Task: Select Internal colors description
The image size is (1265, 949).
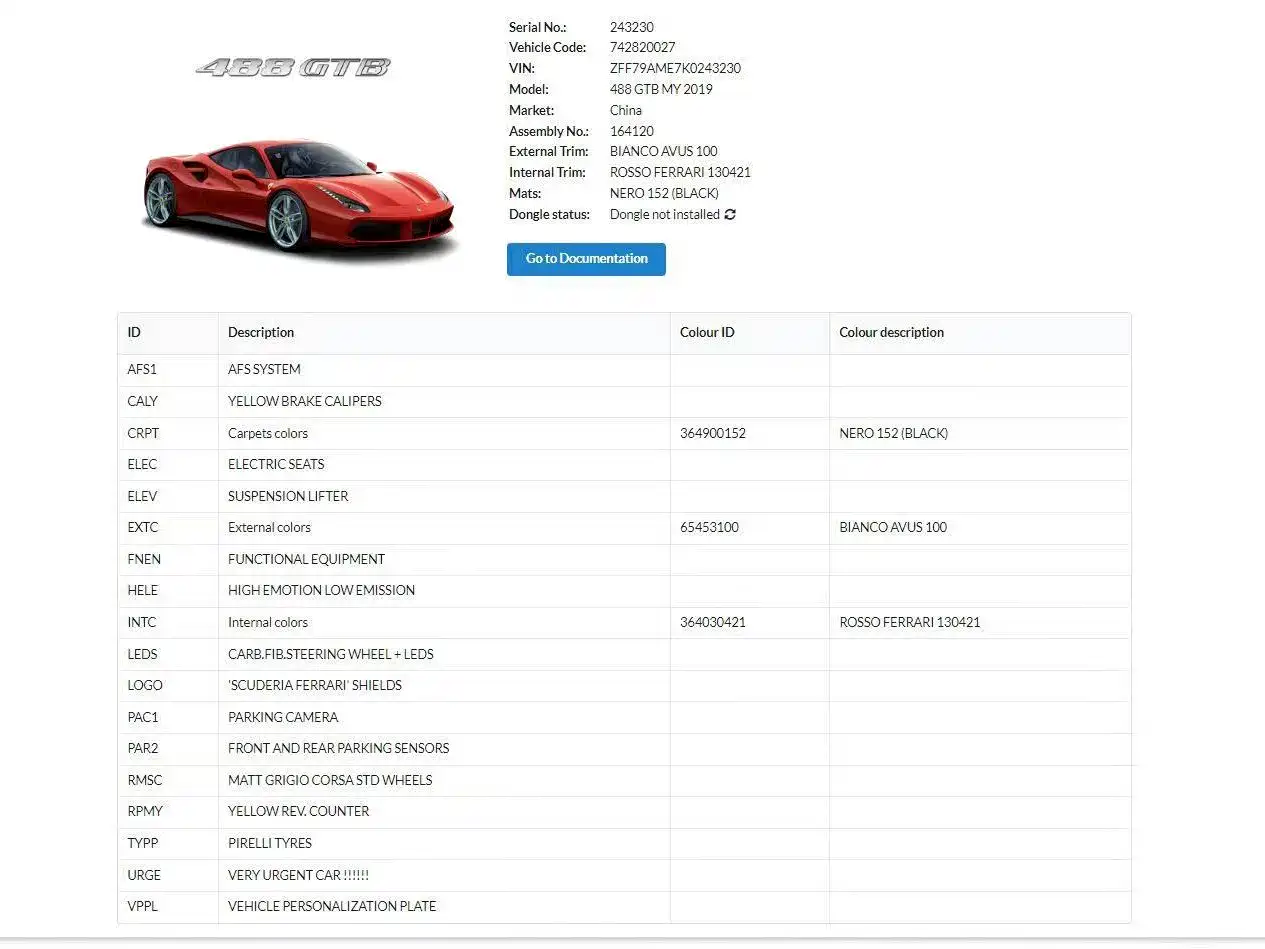Action: click(x=268, y=623)
